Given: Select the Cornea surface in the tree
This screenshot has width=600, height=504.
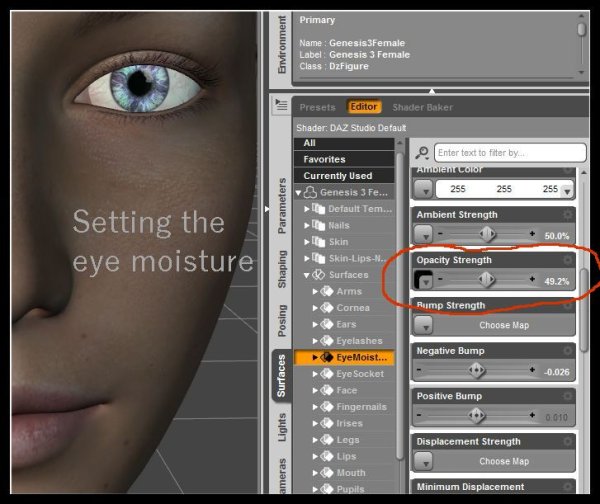Looking at the screenshot, I should (354, 307).
